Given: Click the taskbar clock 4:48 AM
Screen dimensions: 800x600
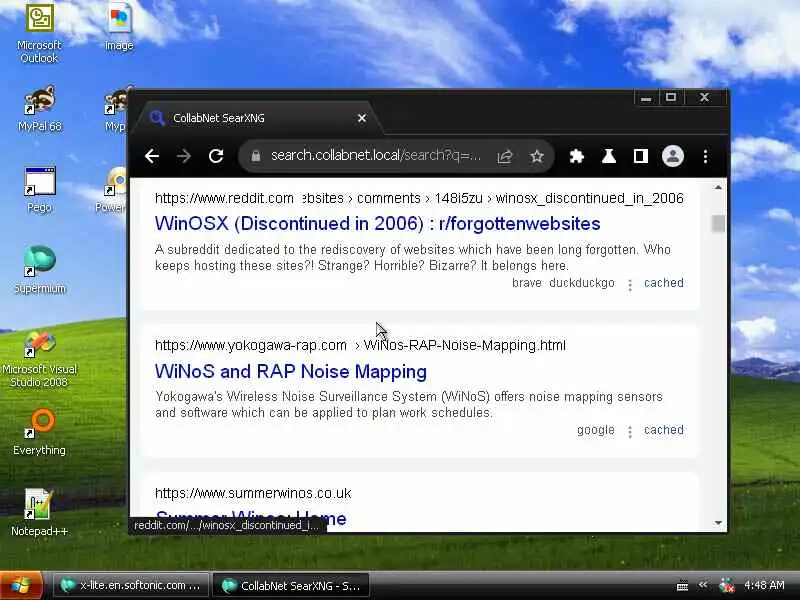Looking at the screenshot, I should tap(764, 585).
